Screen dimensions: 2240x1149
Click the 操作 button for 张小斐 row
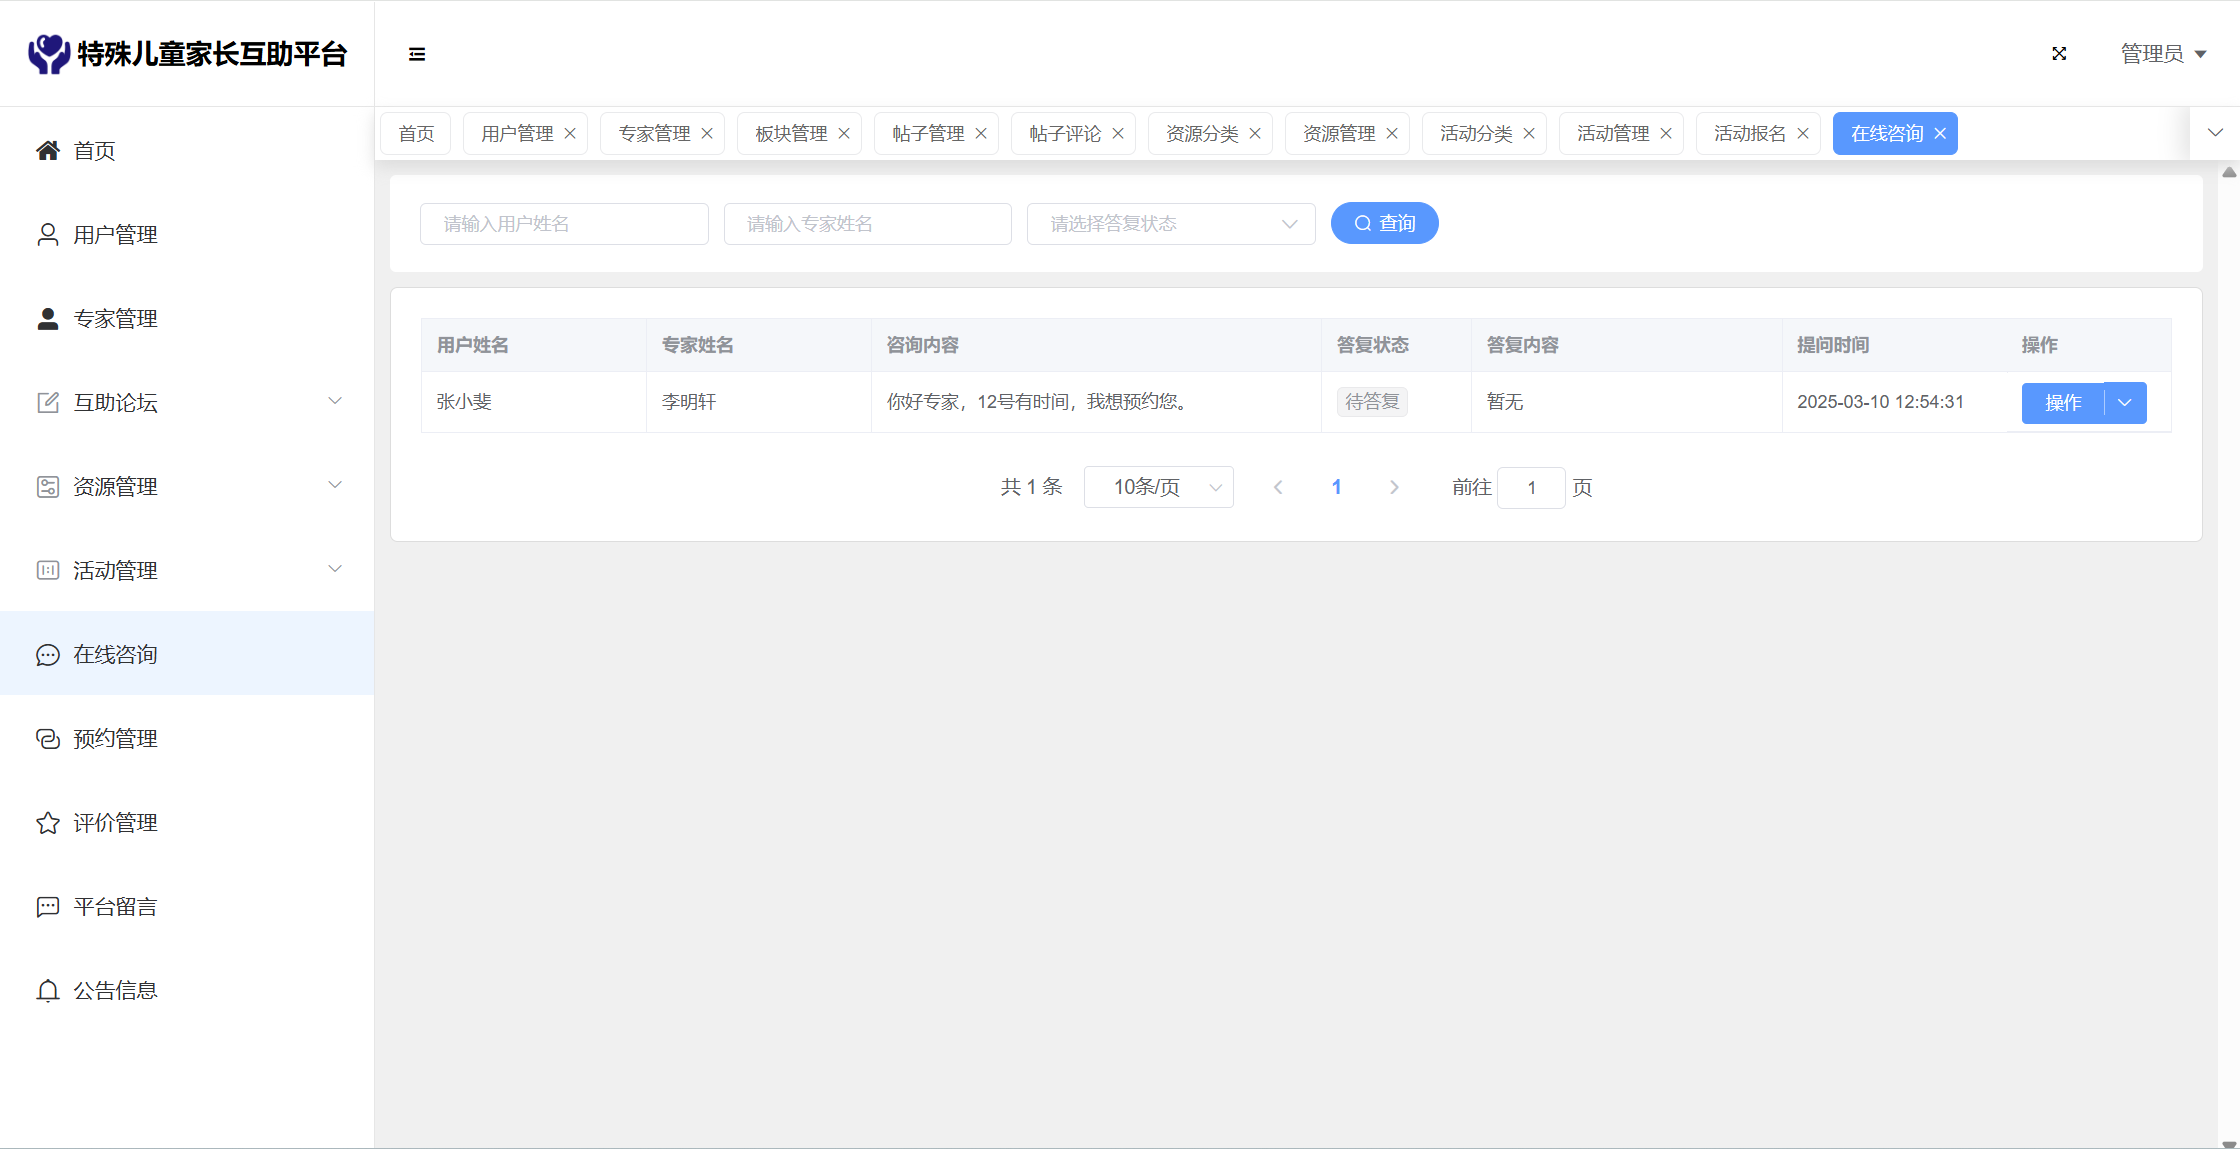2062,403
